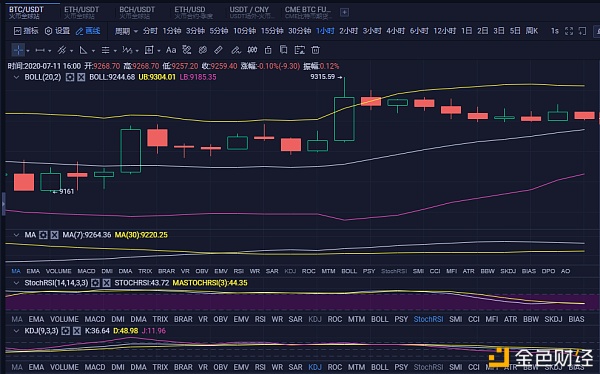This screenshot has width=600, height=374.
Task: Click the lock drawings icon
Action: (268, 50)
